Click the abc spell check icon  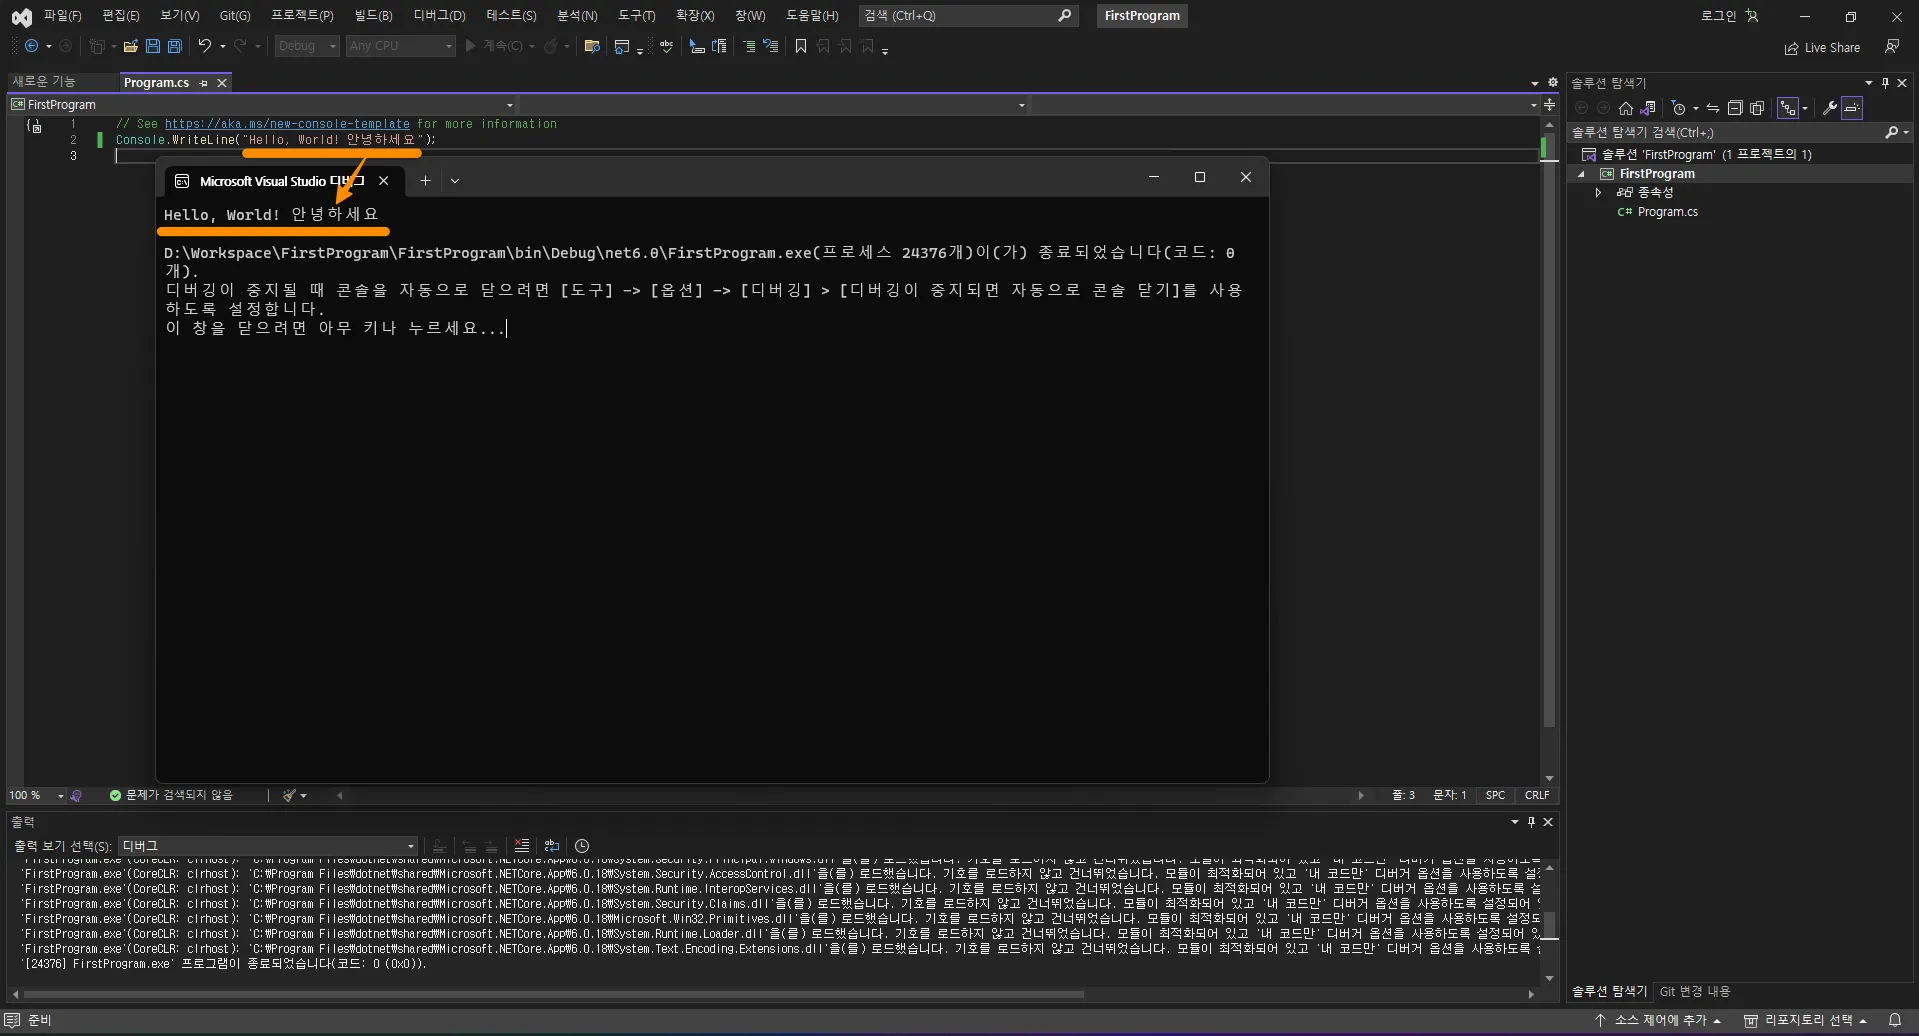point(666,46)
